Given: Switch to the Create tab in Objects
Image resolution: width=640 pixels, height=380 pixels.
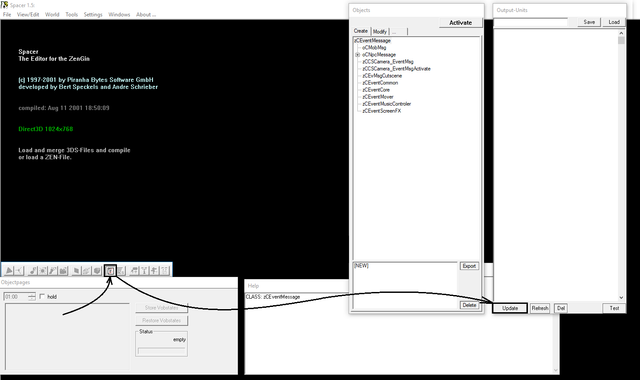Looking at the screenshot, I should coord(361,31).
